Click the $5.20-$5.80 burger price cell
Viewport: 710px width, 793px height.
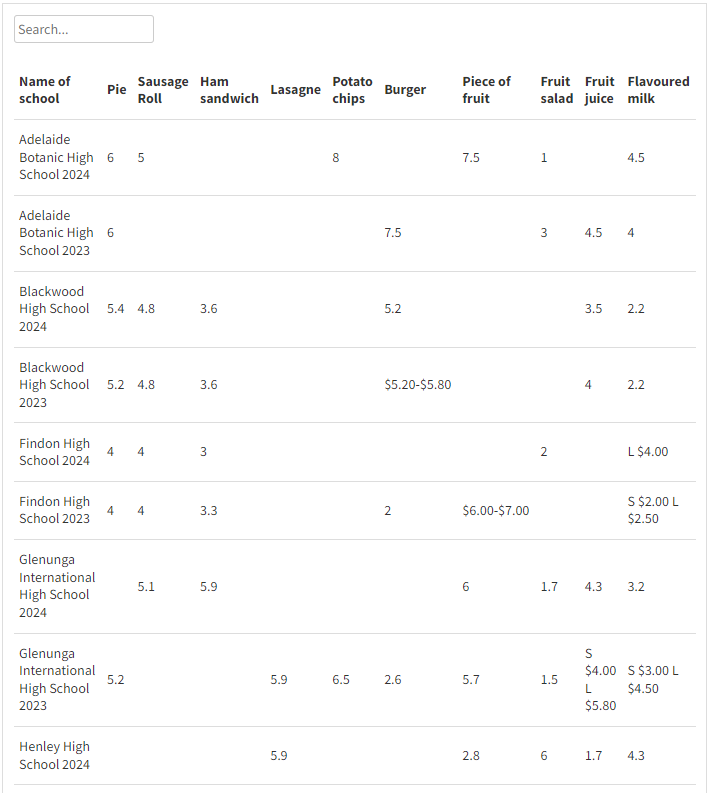[x=417, y=385]
